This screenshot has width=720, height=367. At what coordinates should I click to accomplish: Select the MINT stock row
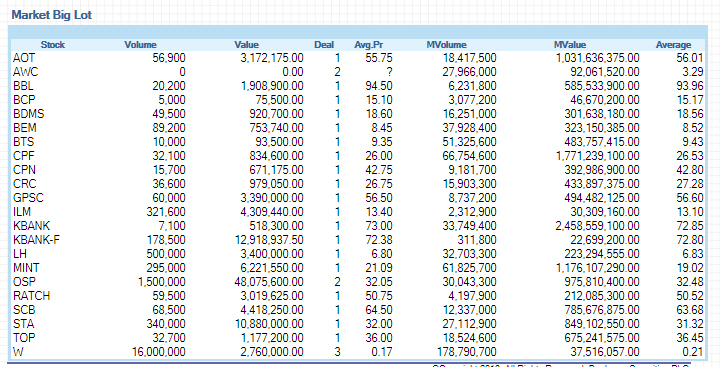pyautogui.click(x=358, y=268)
